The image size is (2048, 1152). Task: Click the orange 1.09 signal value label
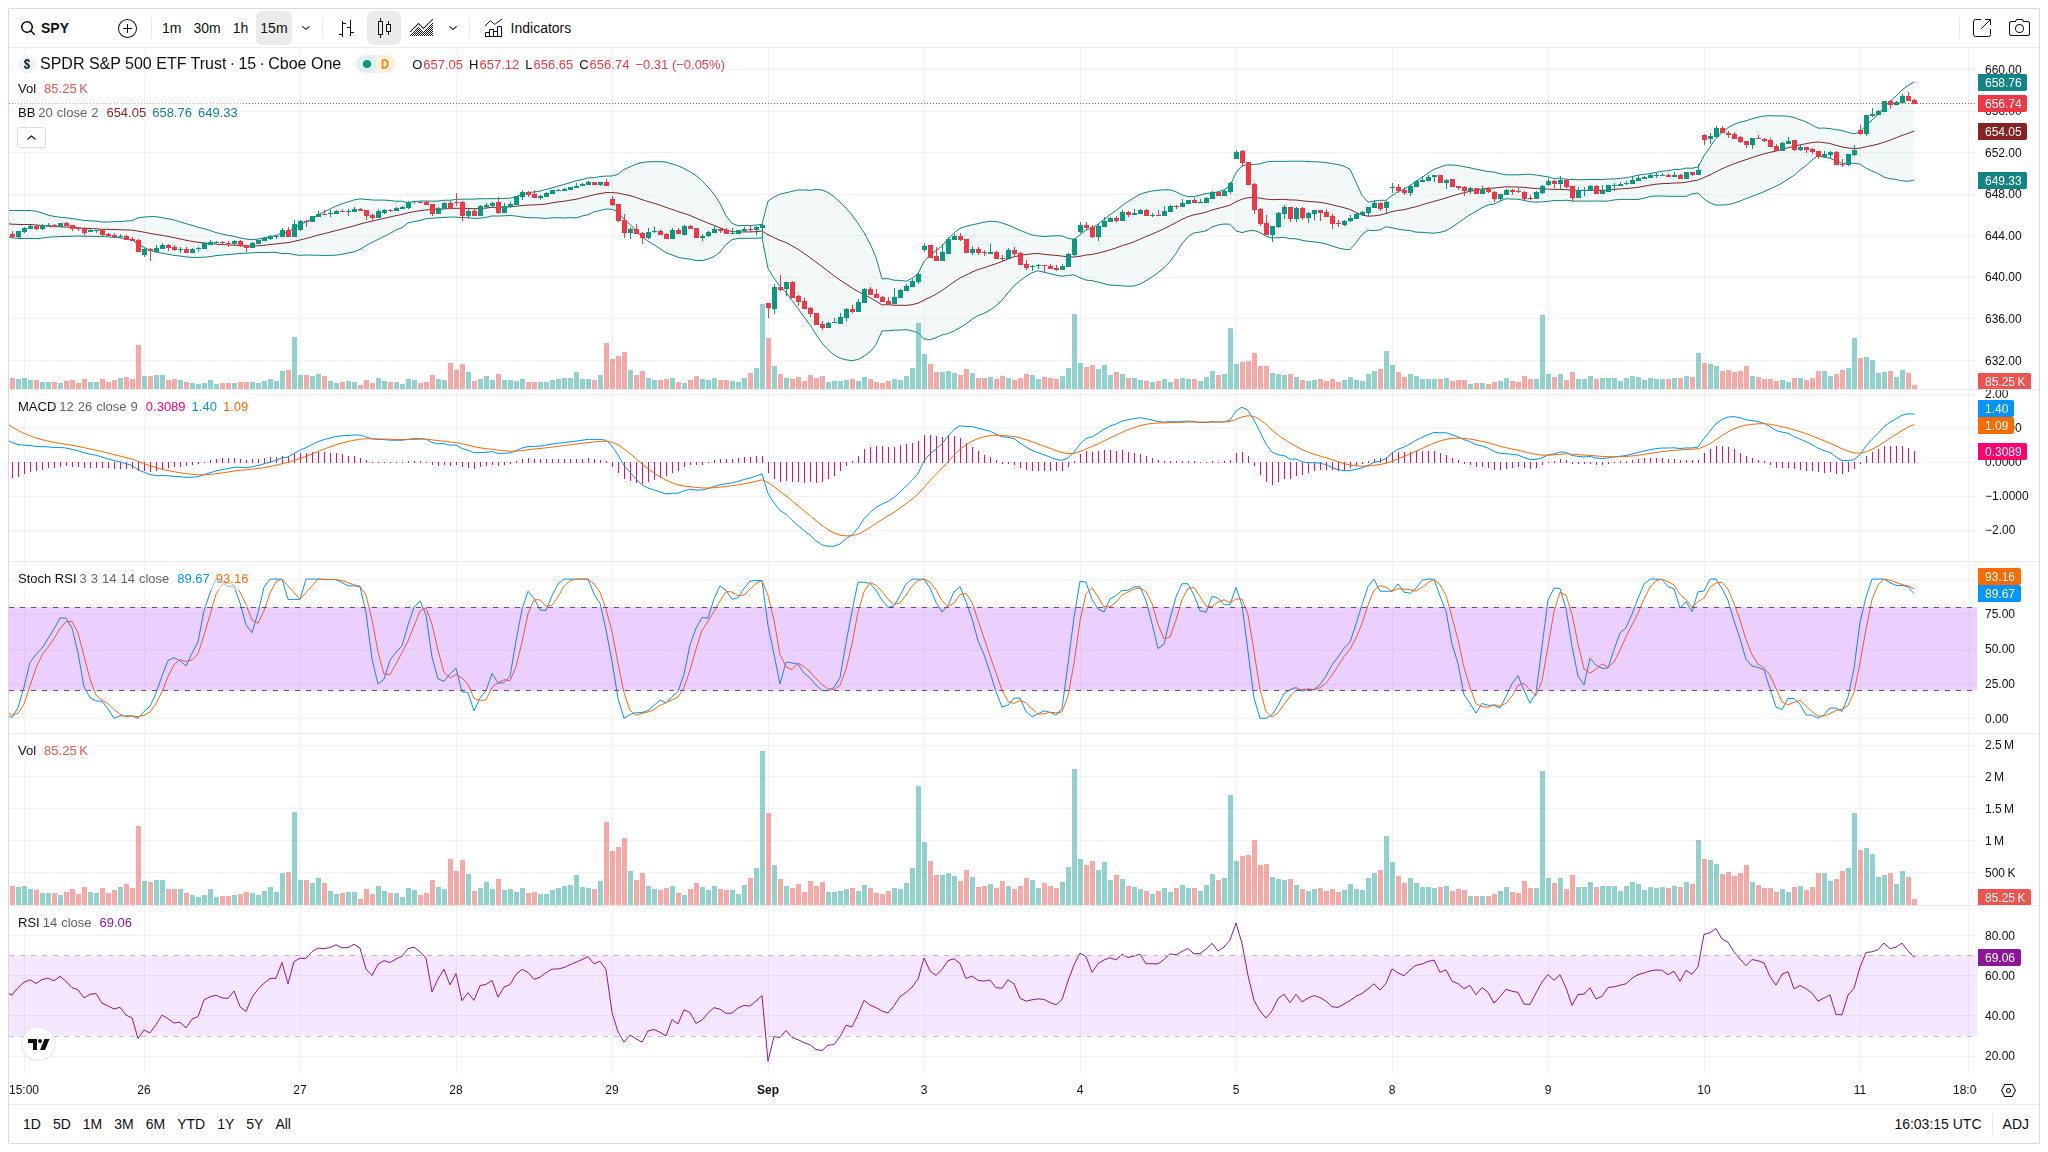pos(1996,426)
